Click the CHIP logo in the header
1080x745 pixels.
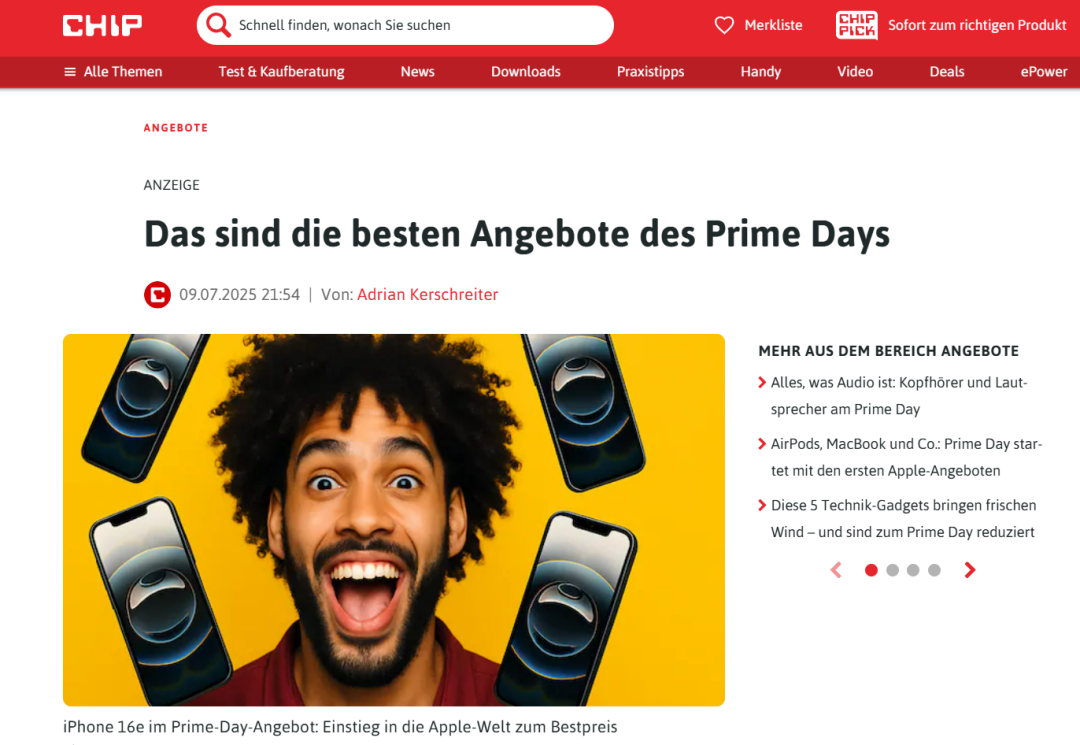click(x=102, y=25)
